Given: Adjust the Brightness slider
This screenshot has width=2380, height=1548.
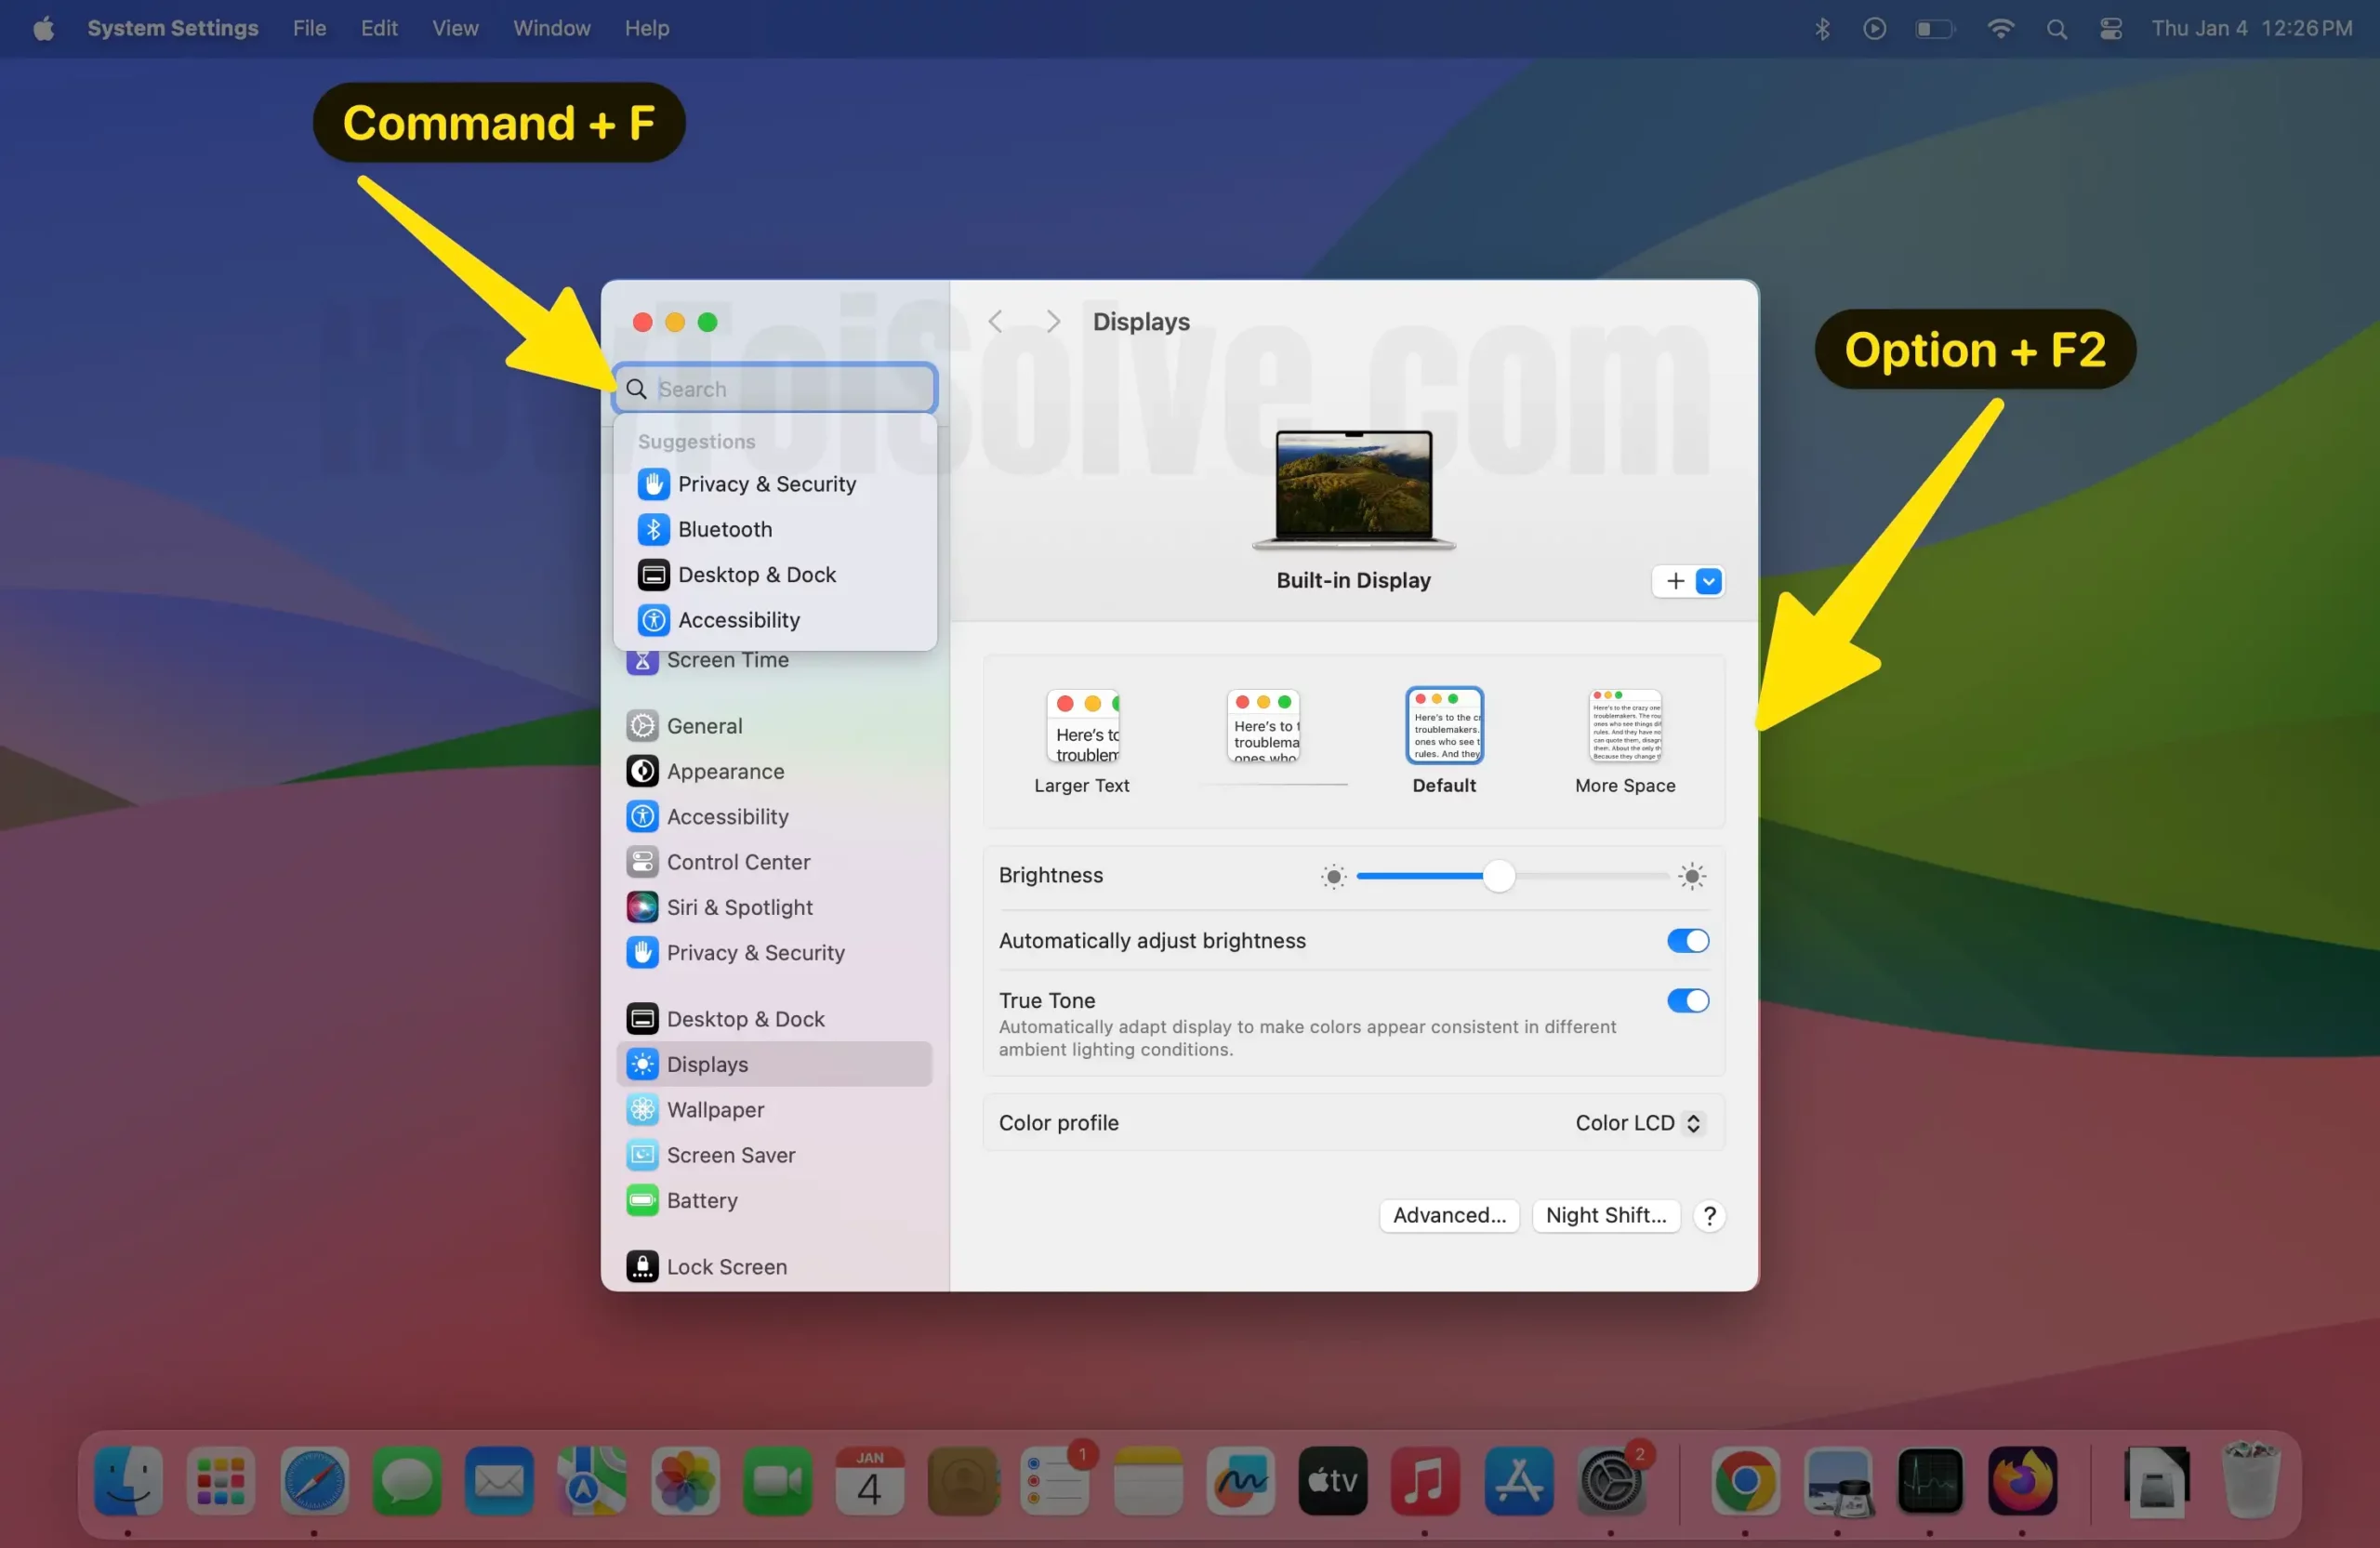Looking at the screenshot, I should pyautogui.click(x=1497, y=876).
